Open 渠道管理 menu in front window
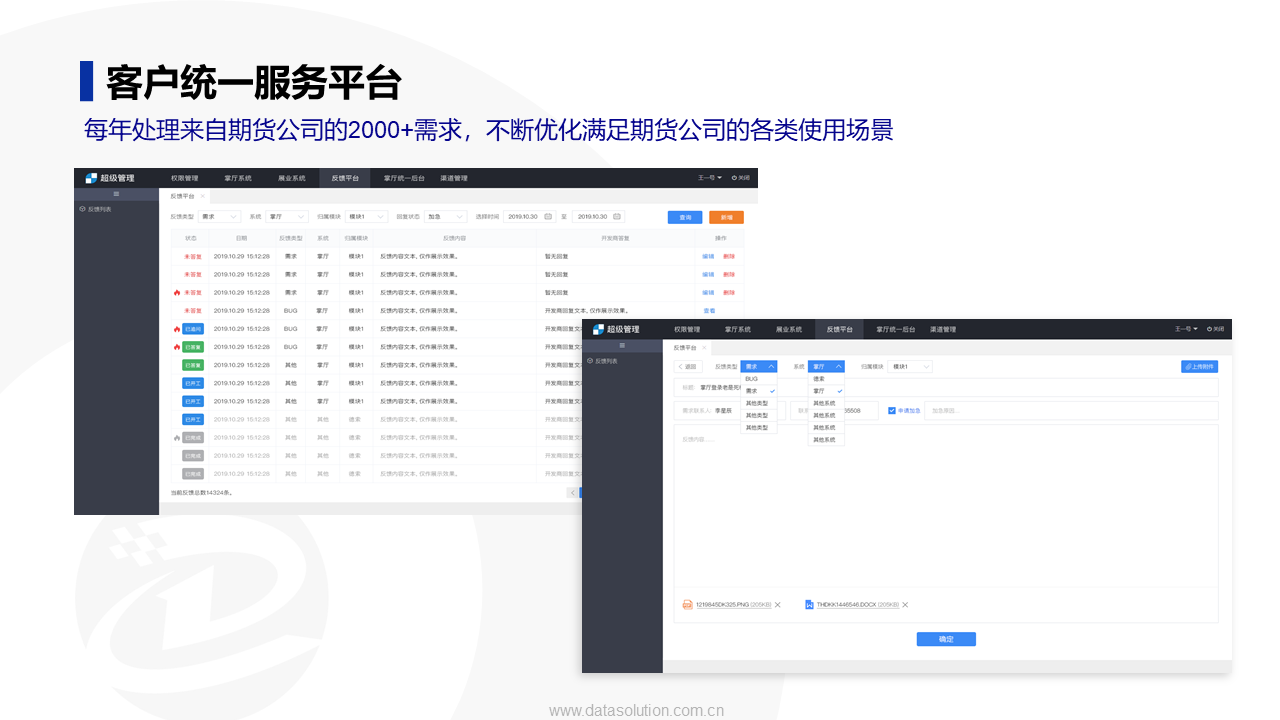This screenshot has height=720, width=1280. point(943,329)
